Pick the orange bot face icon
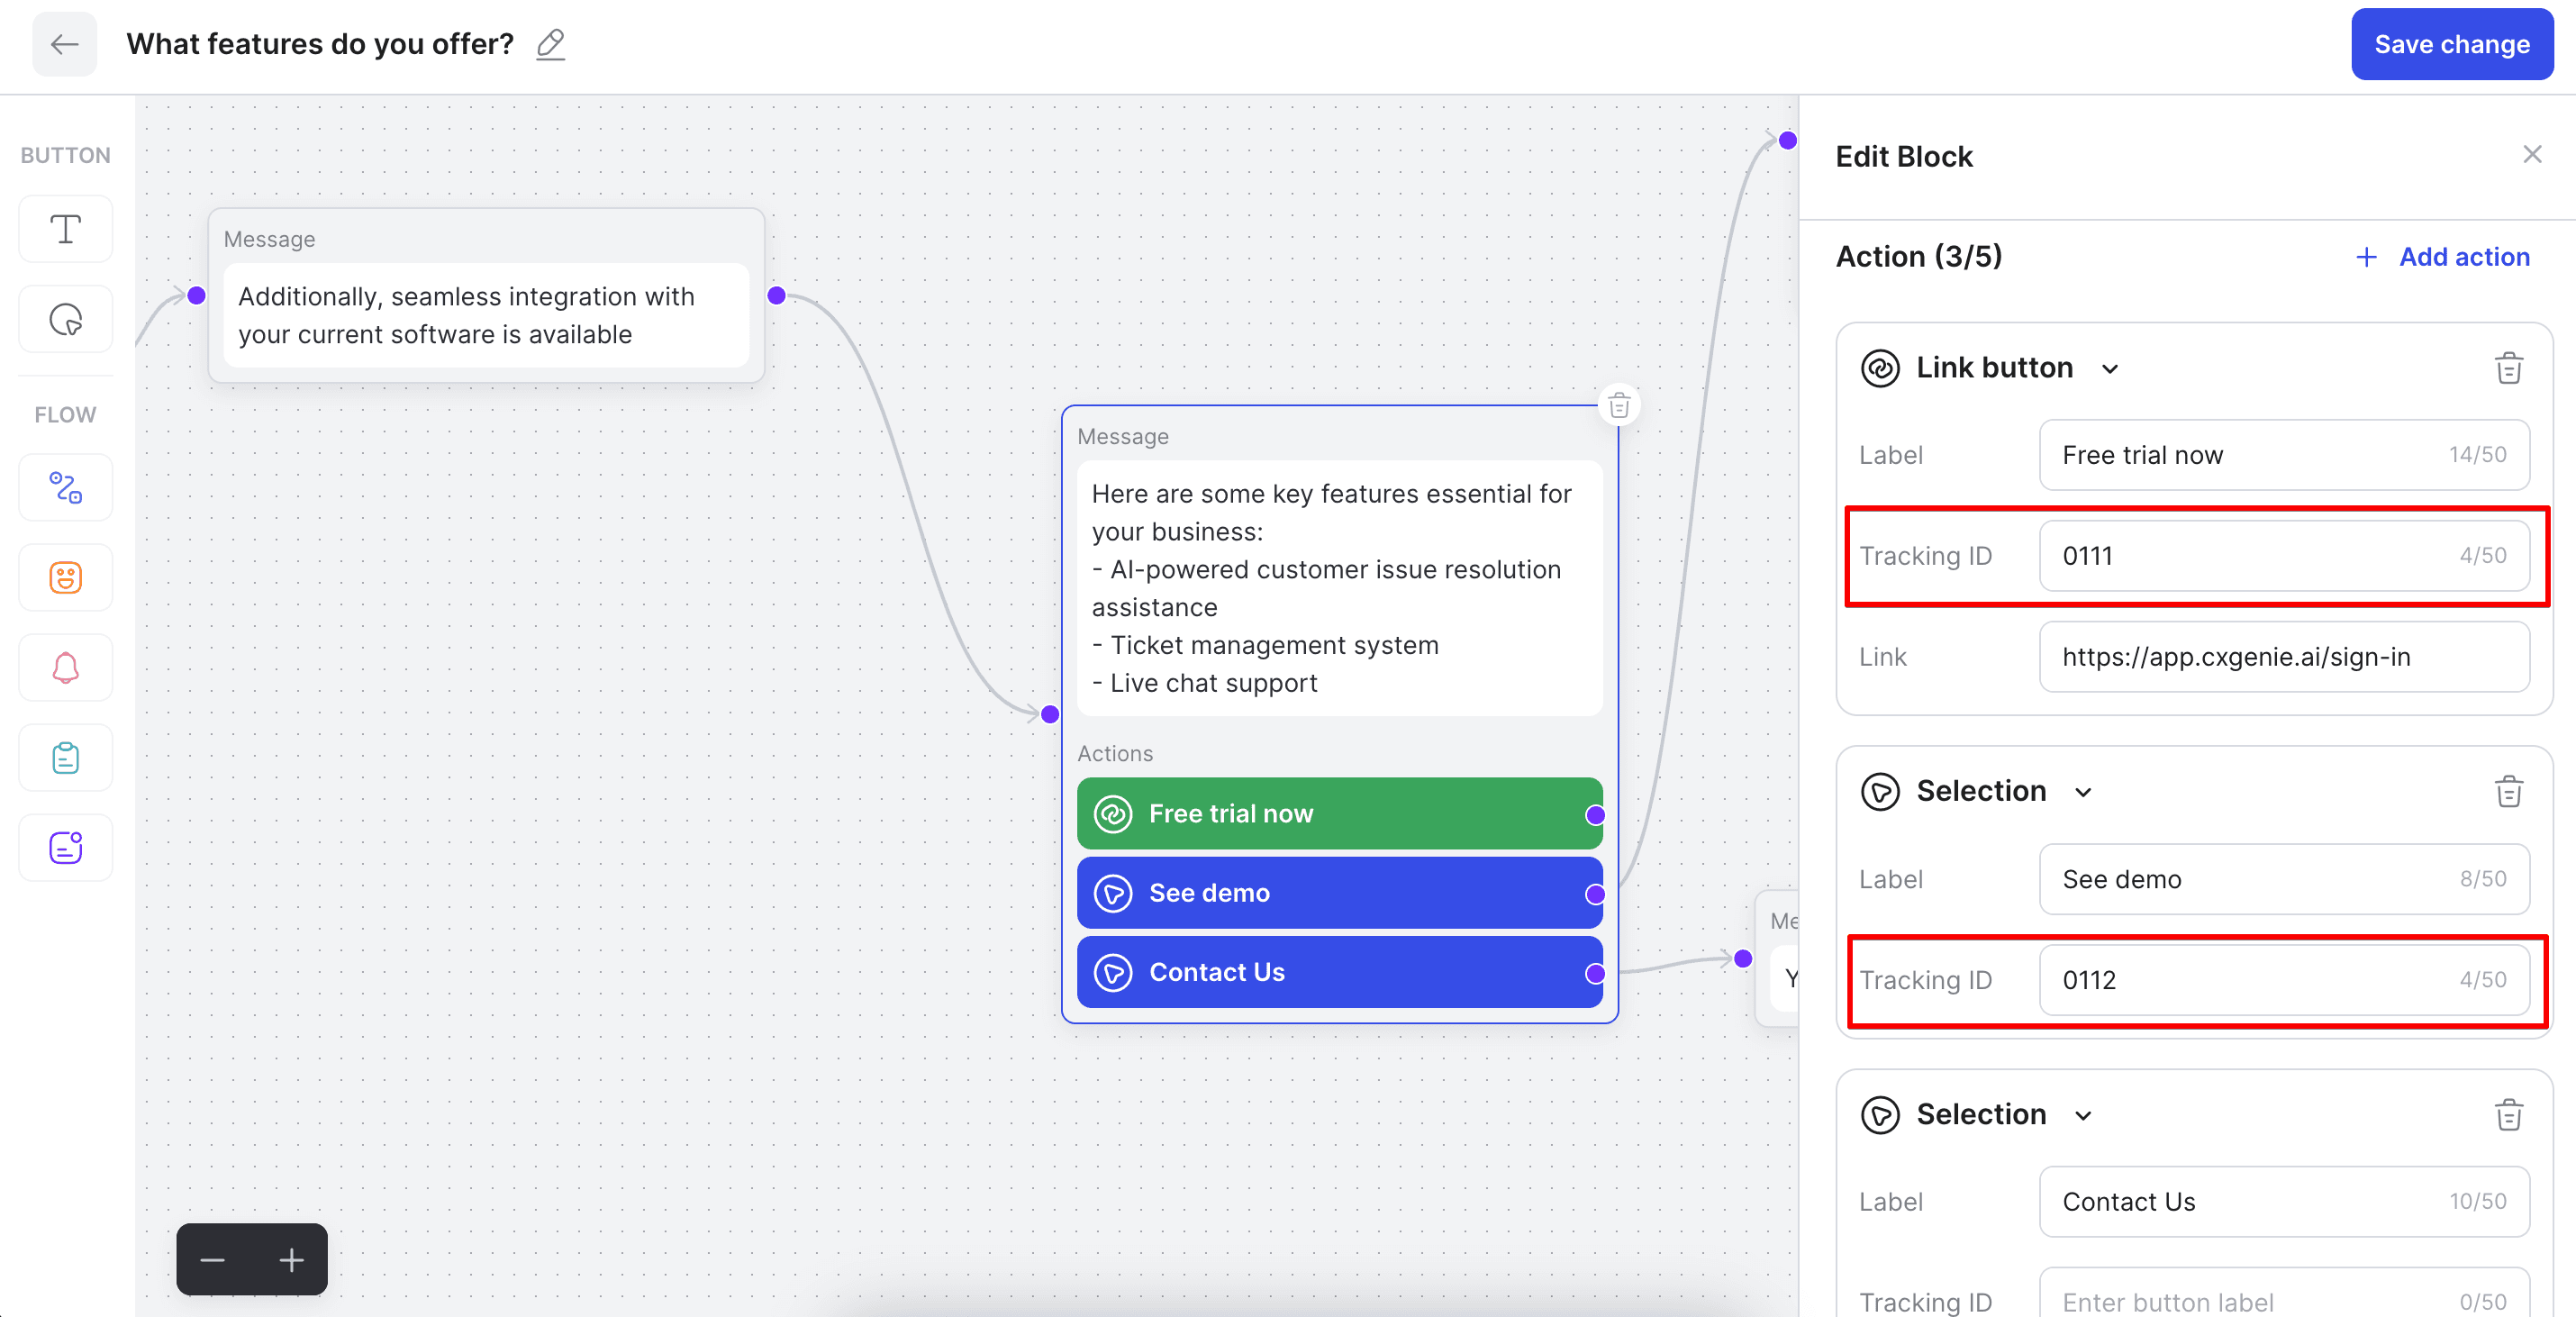The image size is (2576, 1317). click(66, 577)
